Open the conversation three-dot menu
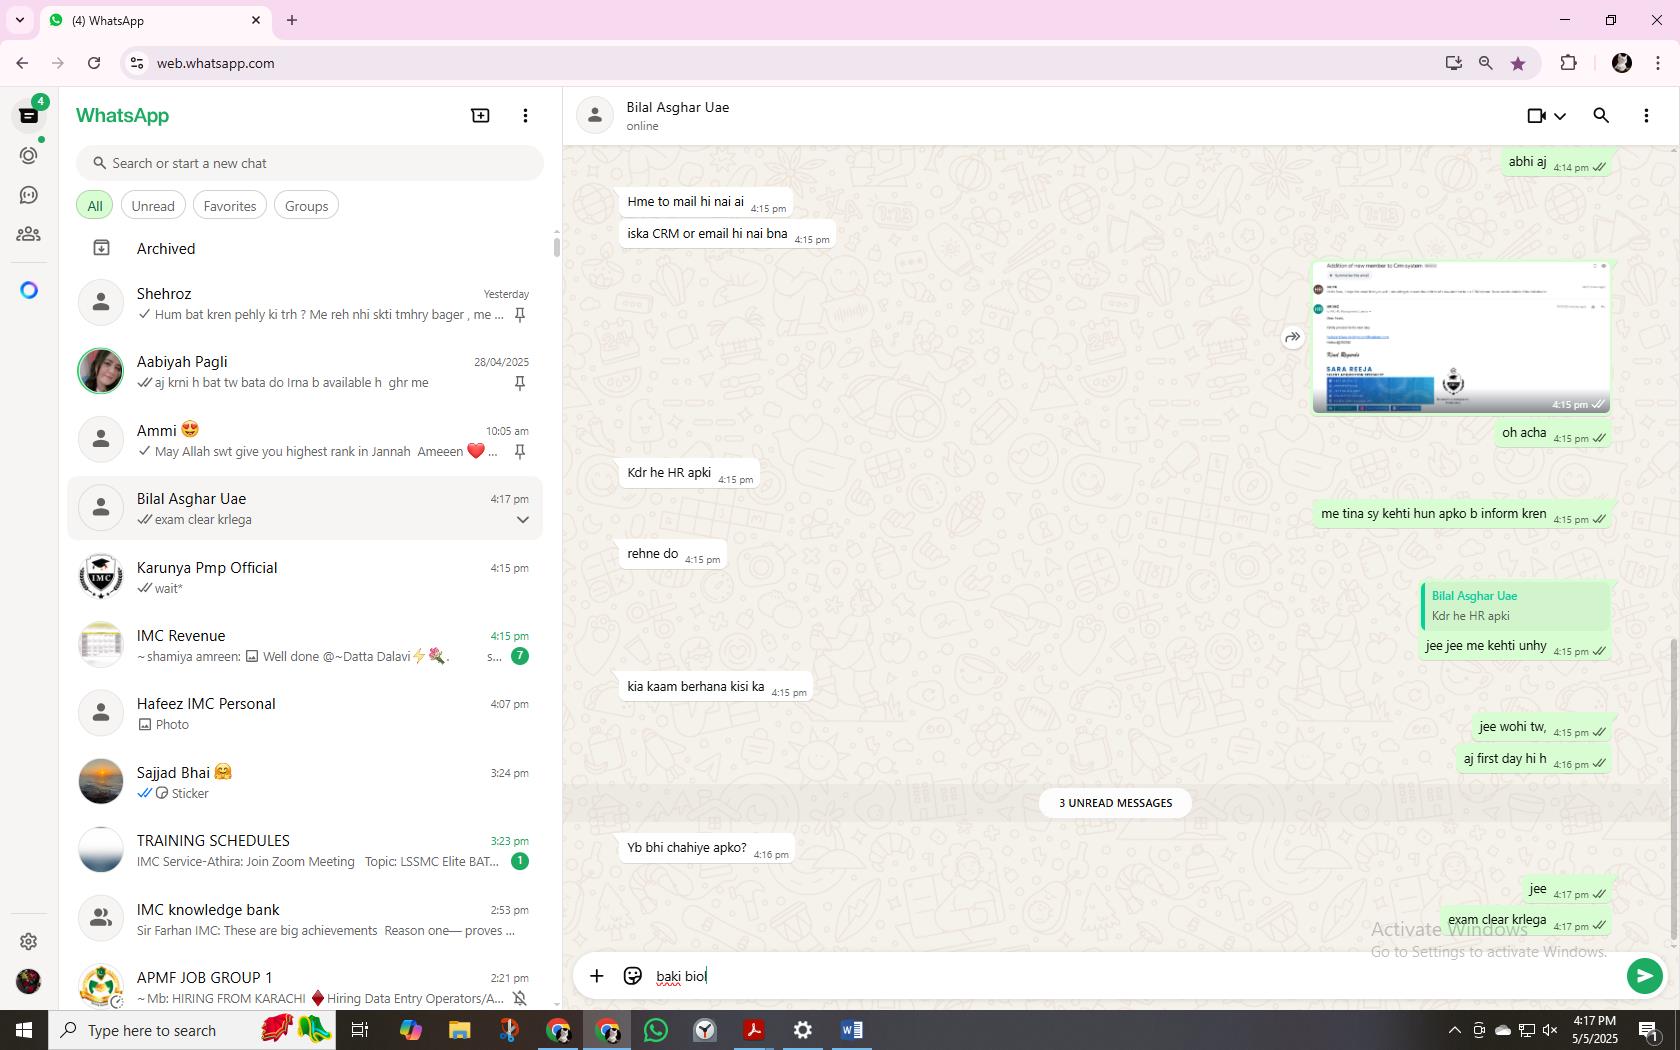This screenshot has height=1050, width=1680. coord(1646,116)
